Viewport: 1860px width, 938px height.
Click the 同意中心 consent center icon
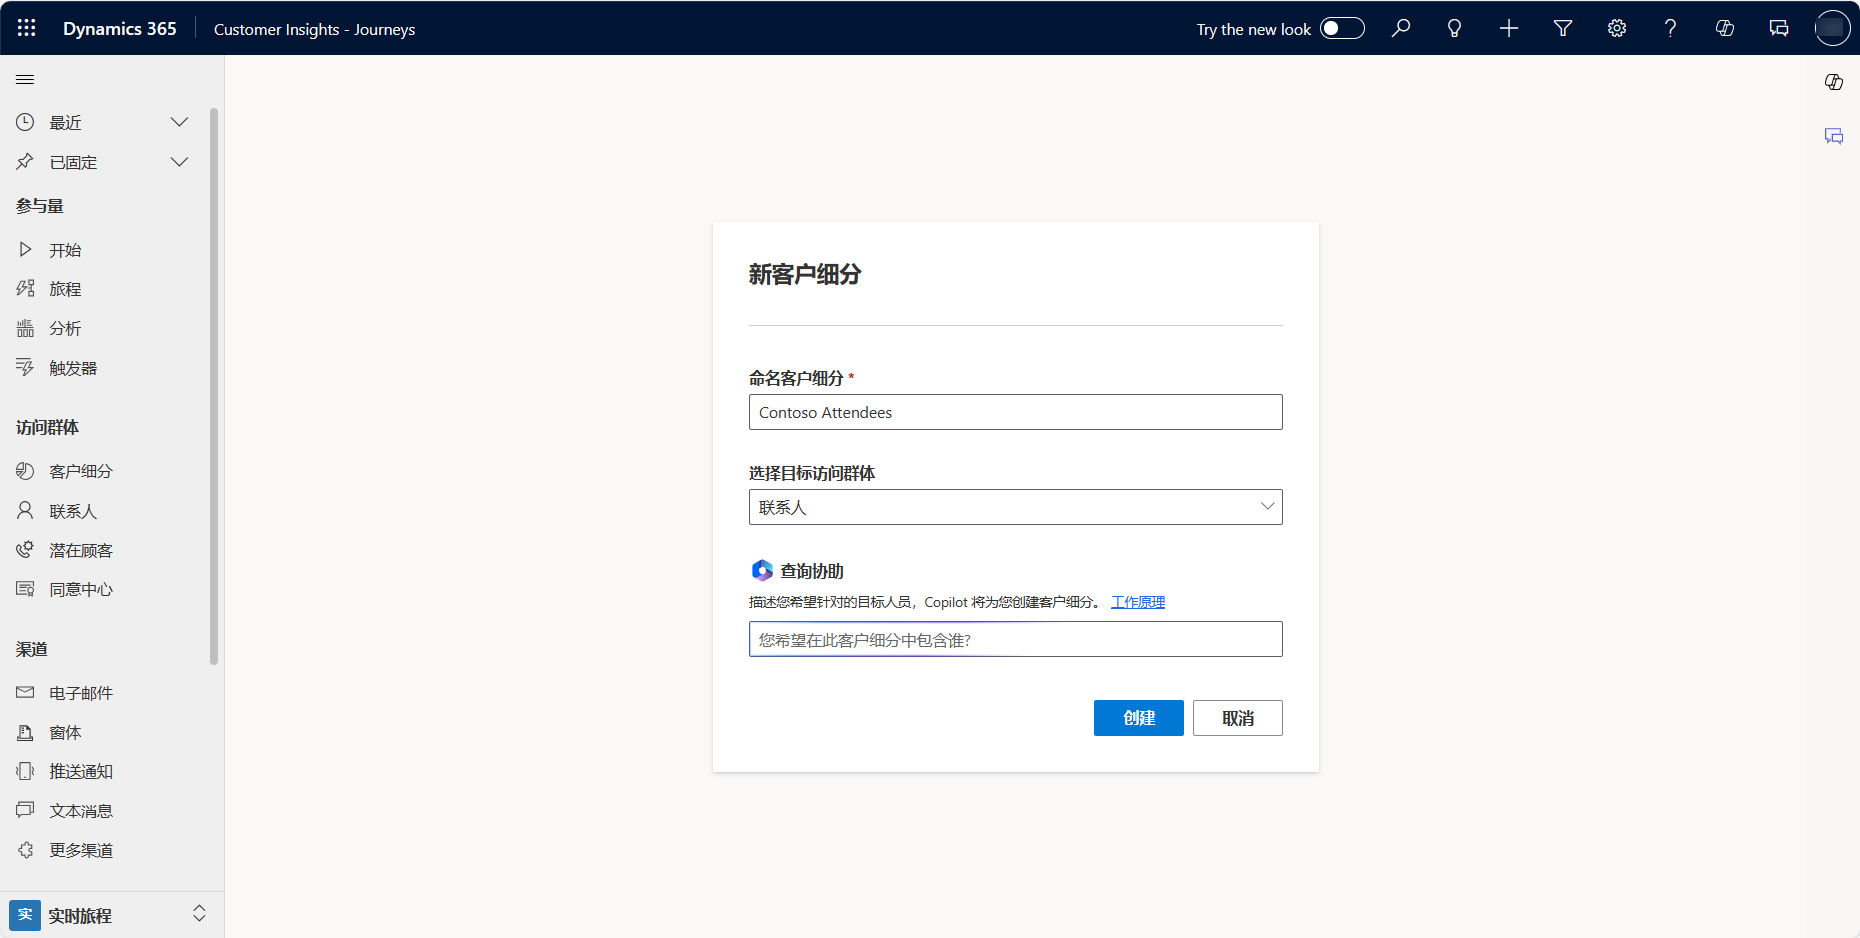(x=25, y=589)
